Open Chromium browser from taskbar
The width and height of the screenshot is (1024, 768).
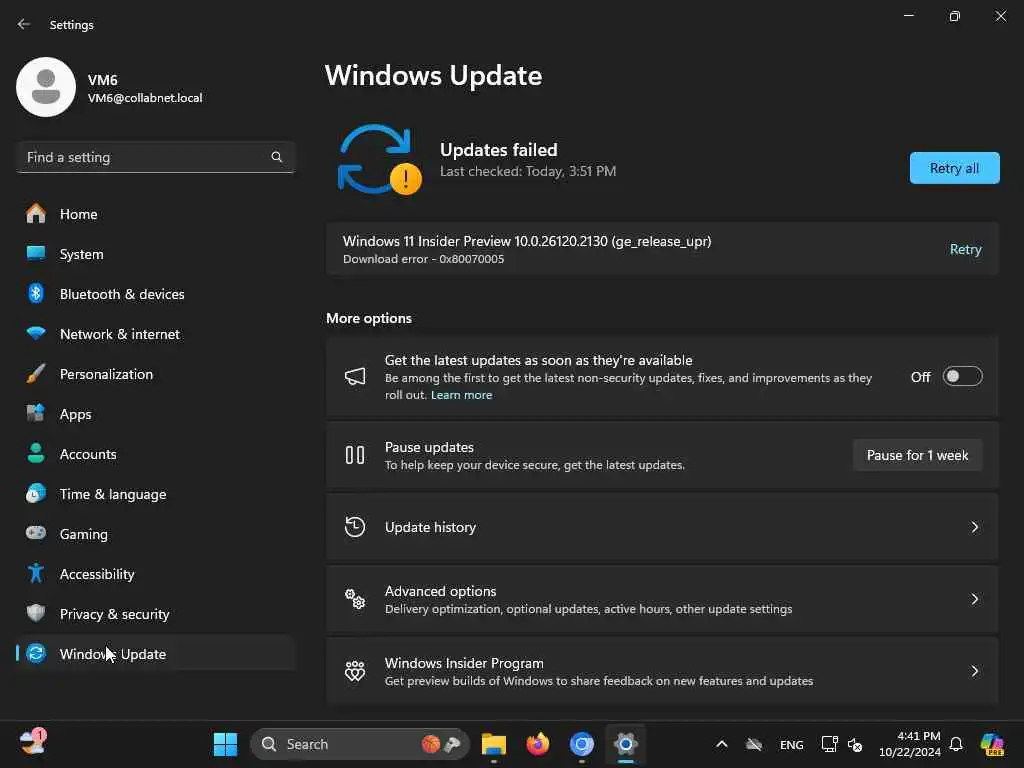pos(581,744)
